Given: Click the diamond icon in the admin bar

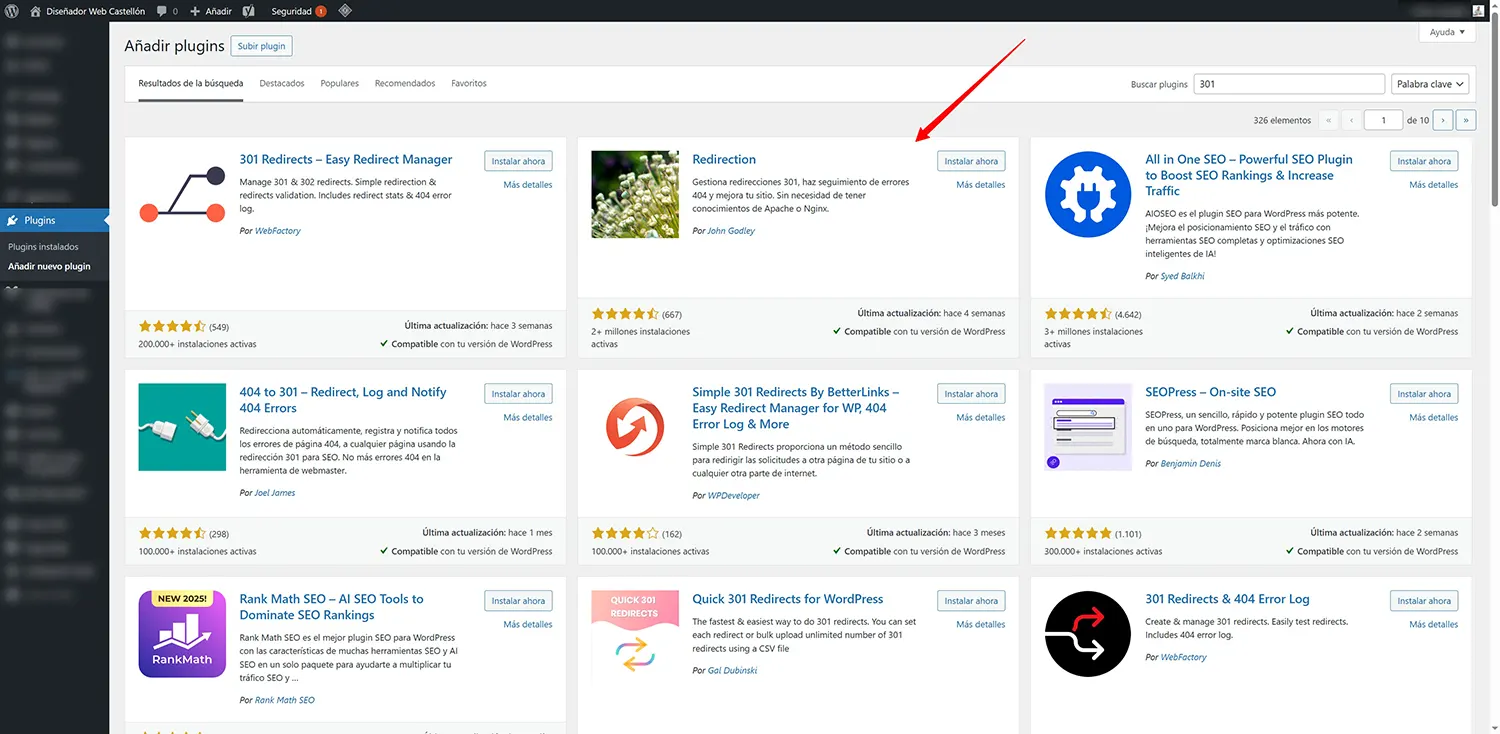Looking at the screenshot, I should tap(344, 11).
